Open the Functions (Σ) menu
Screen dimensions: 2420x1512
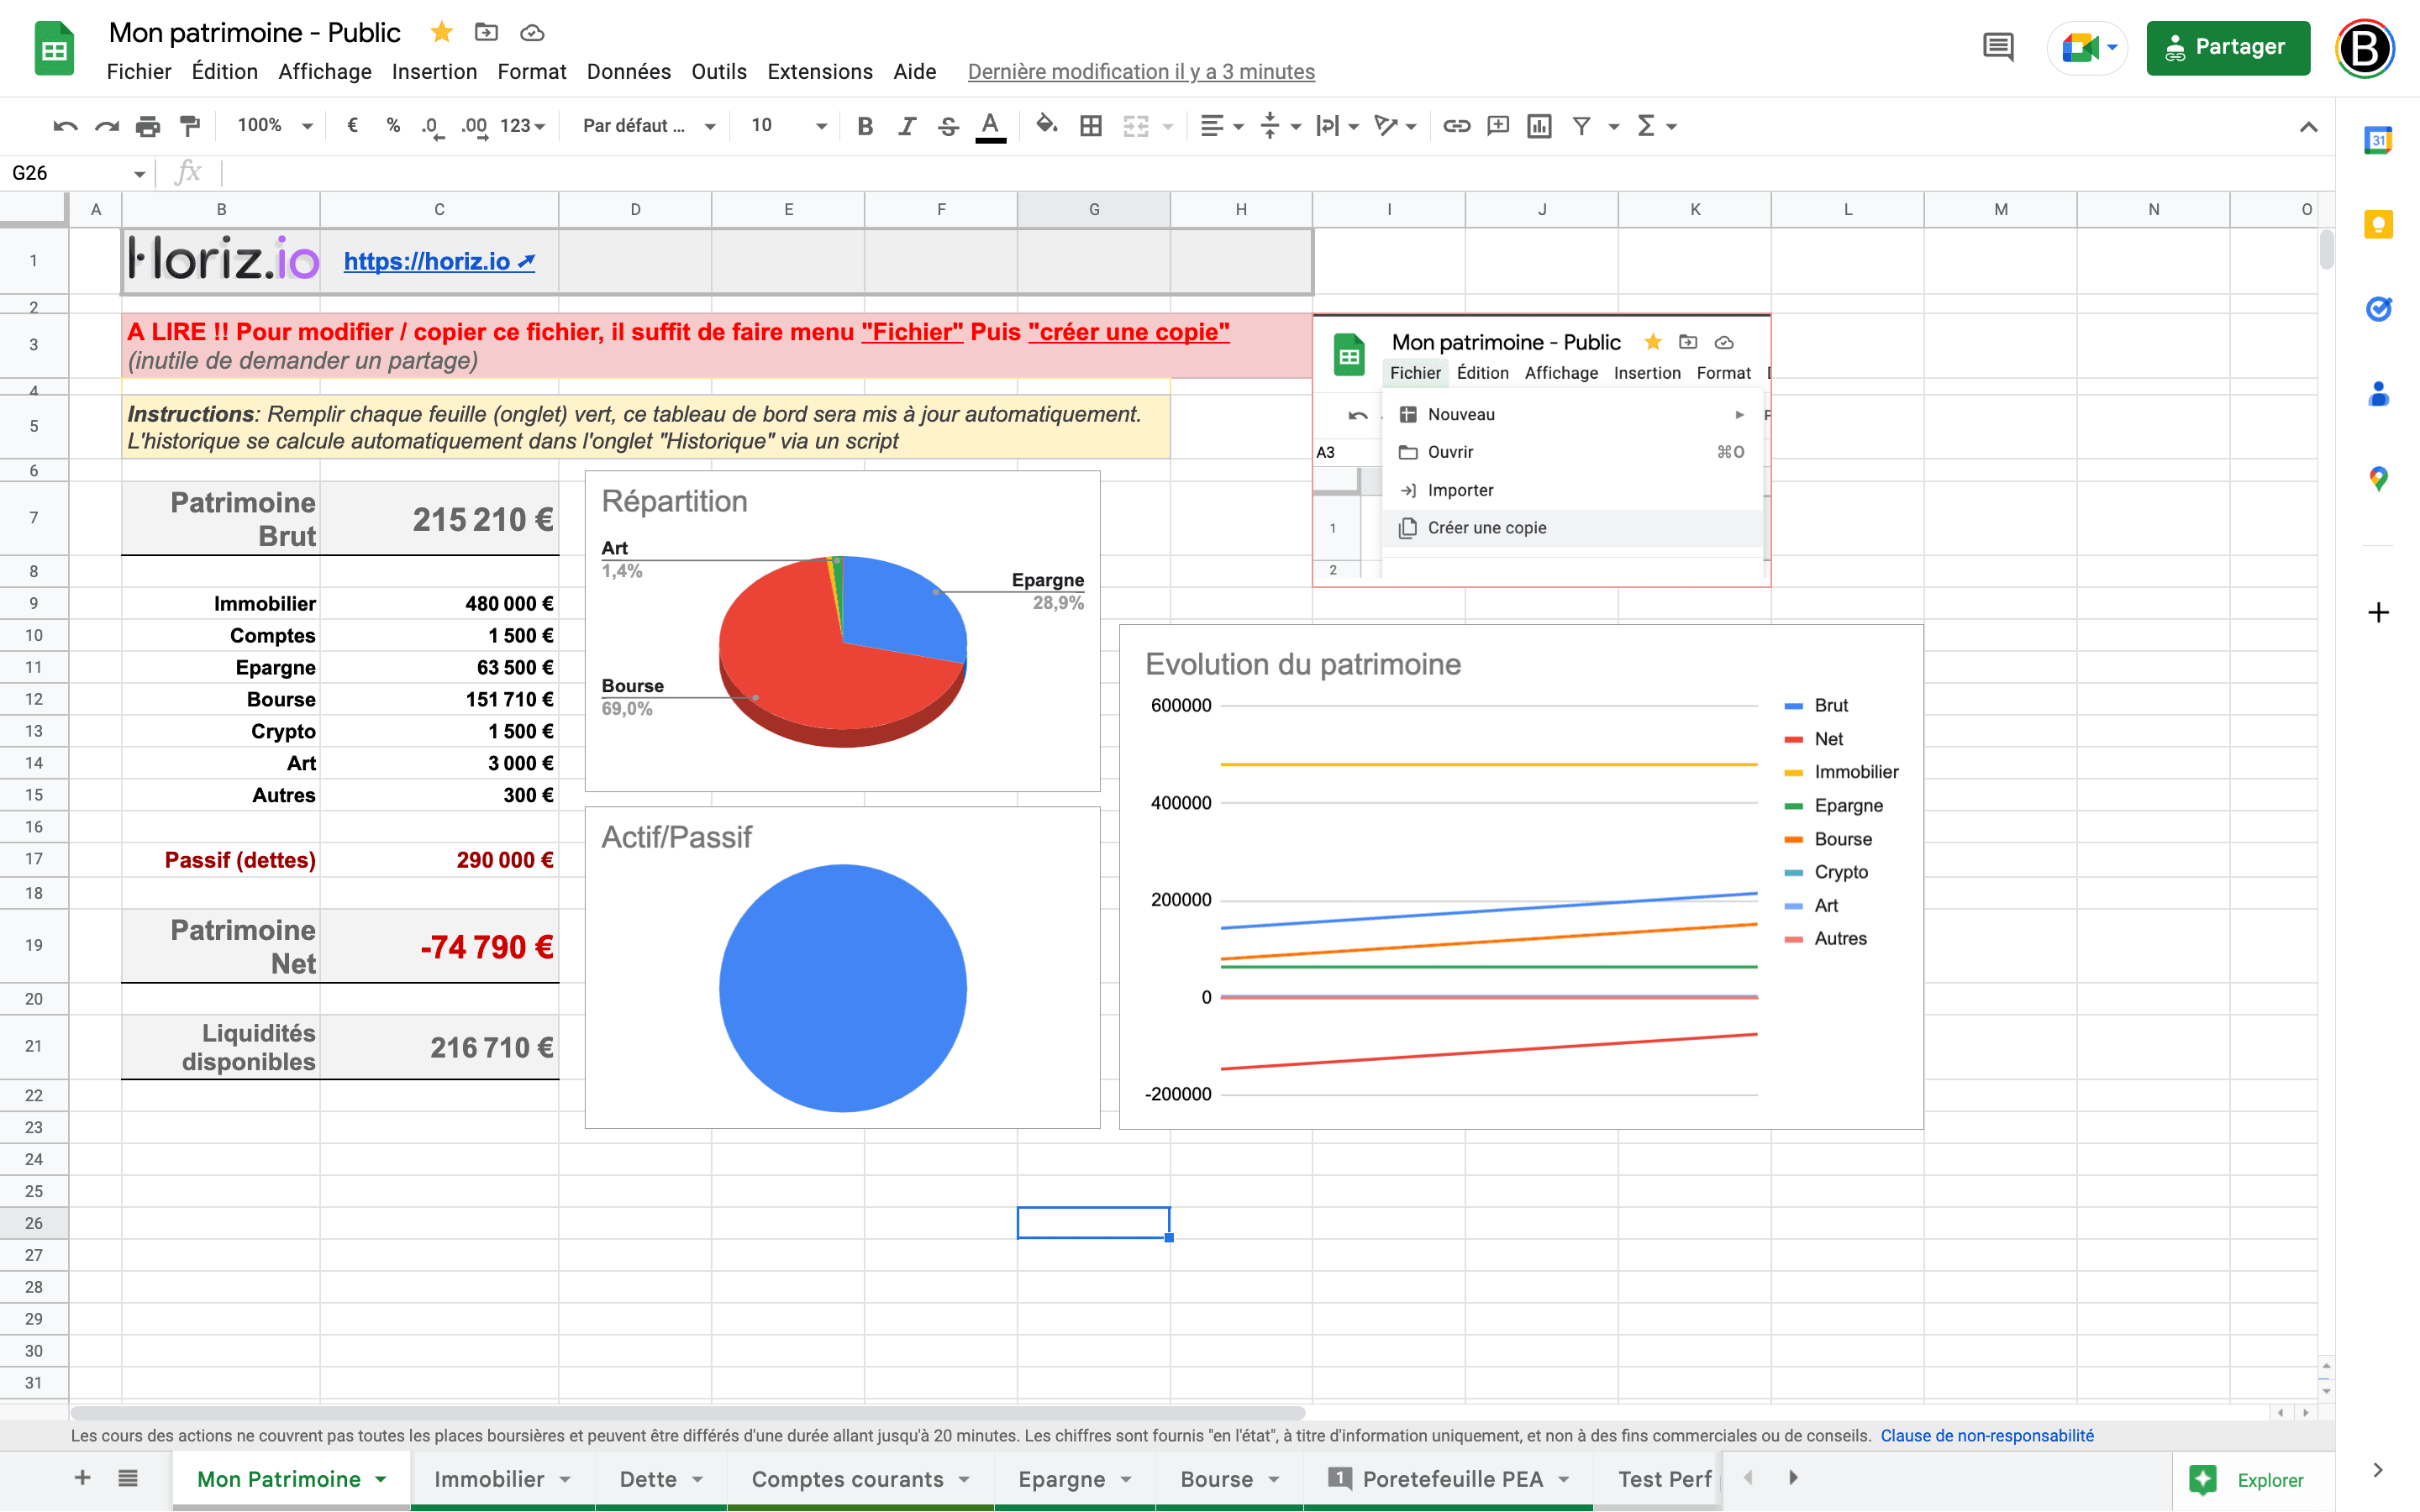pyautogui.click(x=1647, y=125)
